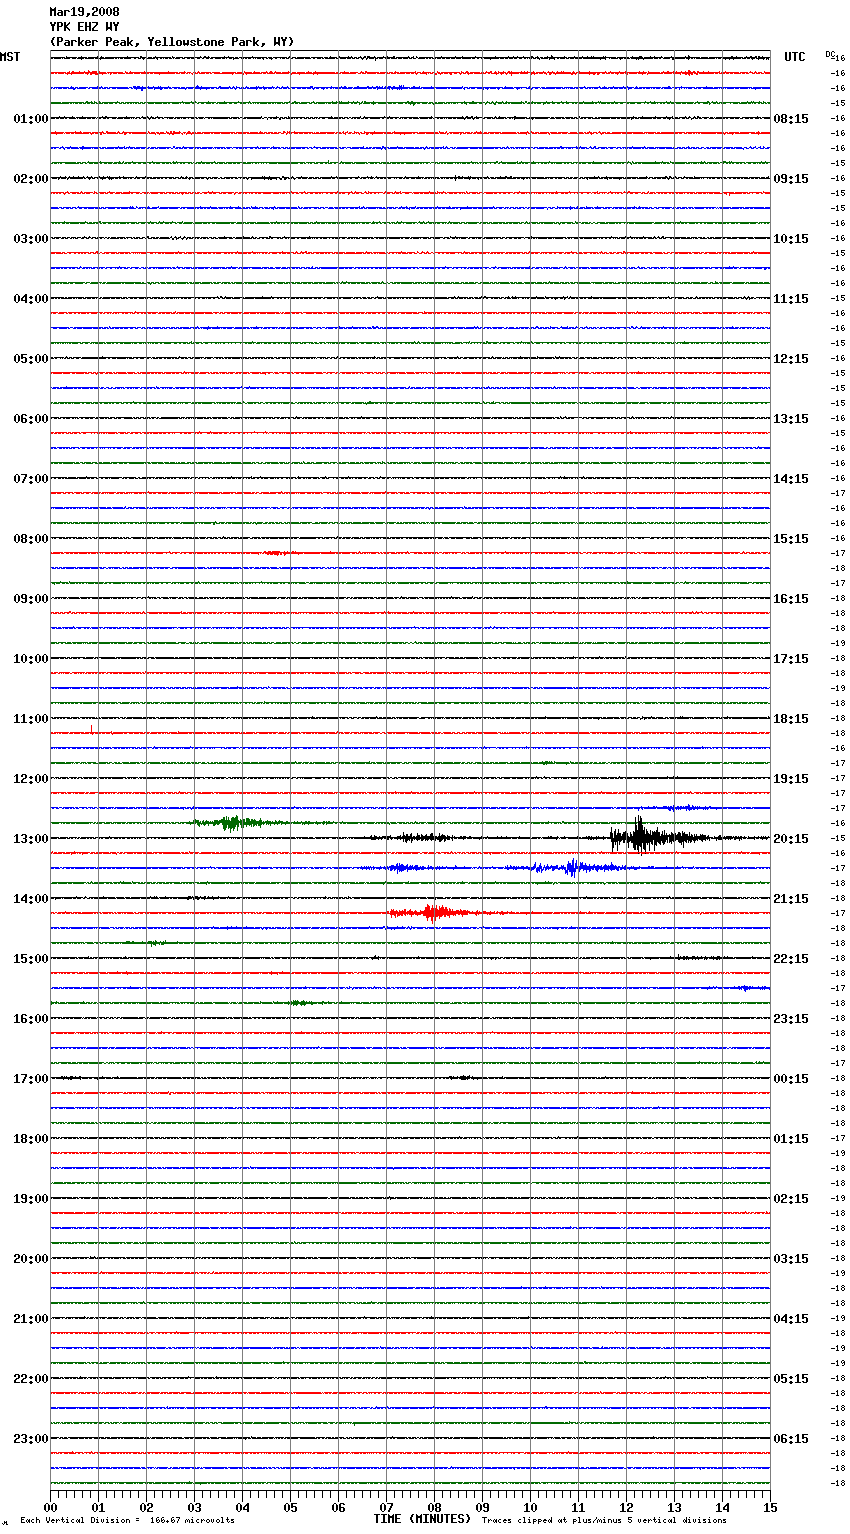This screenshot has width=850, height=1534.
Task: Select the 23:00 MST time label
Action: click(x=31, y=1439)
